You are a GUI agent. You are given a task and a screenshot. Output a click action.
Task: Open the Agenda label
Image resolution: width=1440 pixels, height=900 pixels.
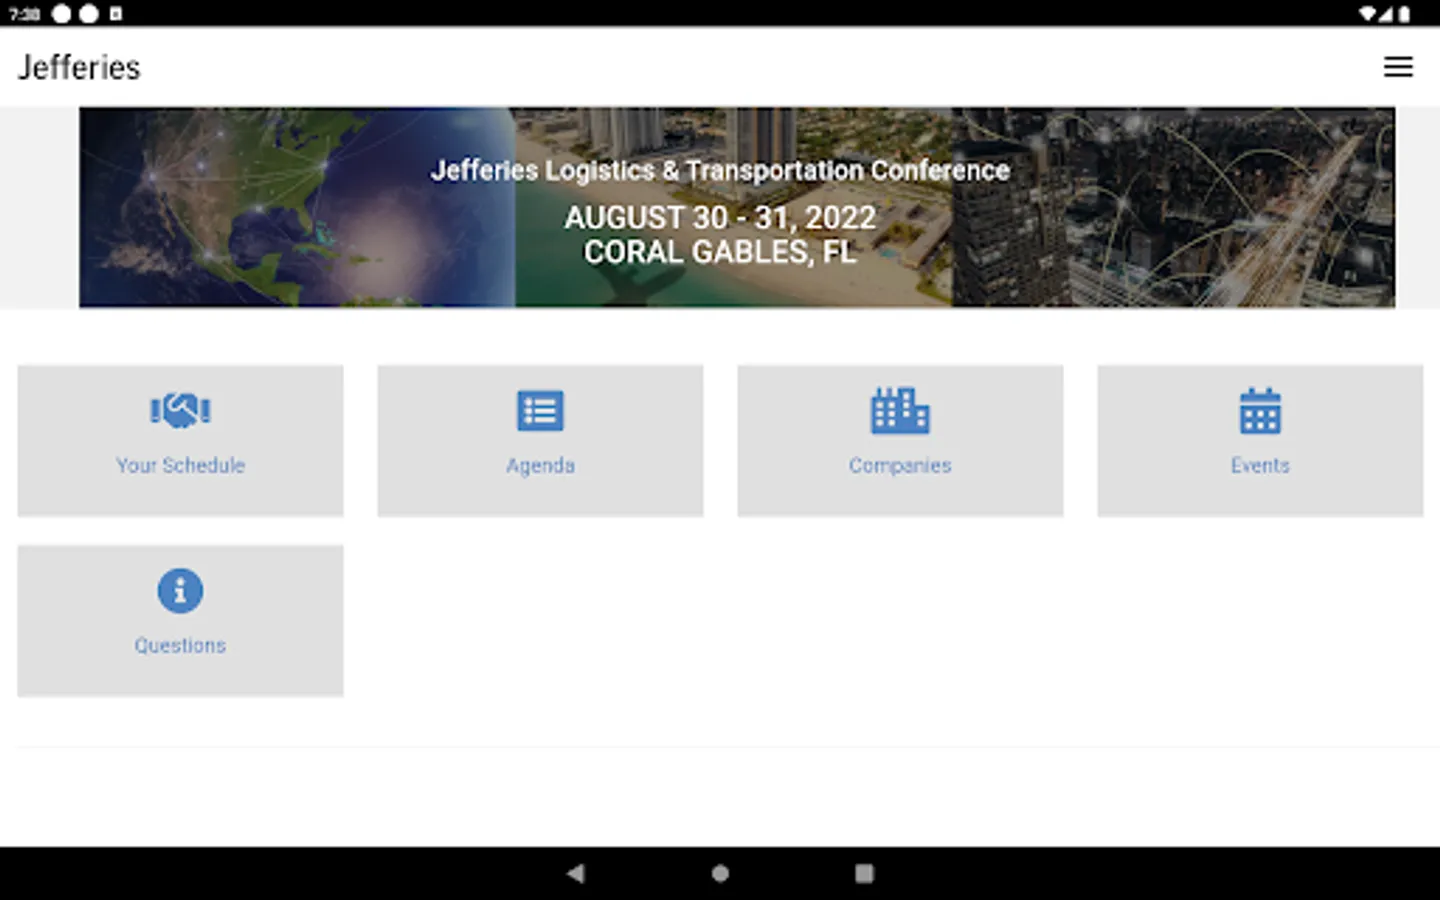540,466
